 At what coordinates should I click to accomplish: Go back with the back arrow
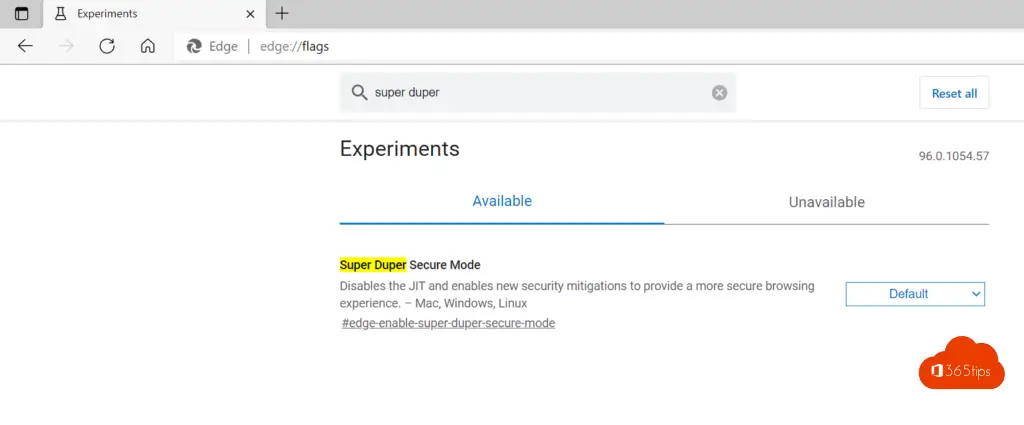point(26,46)
